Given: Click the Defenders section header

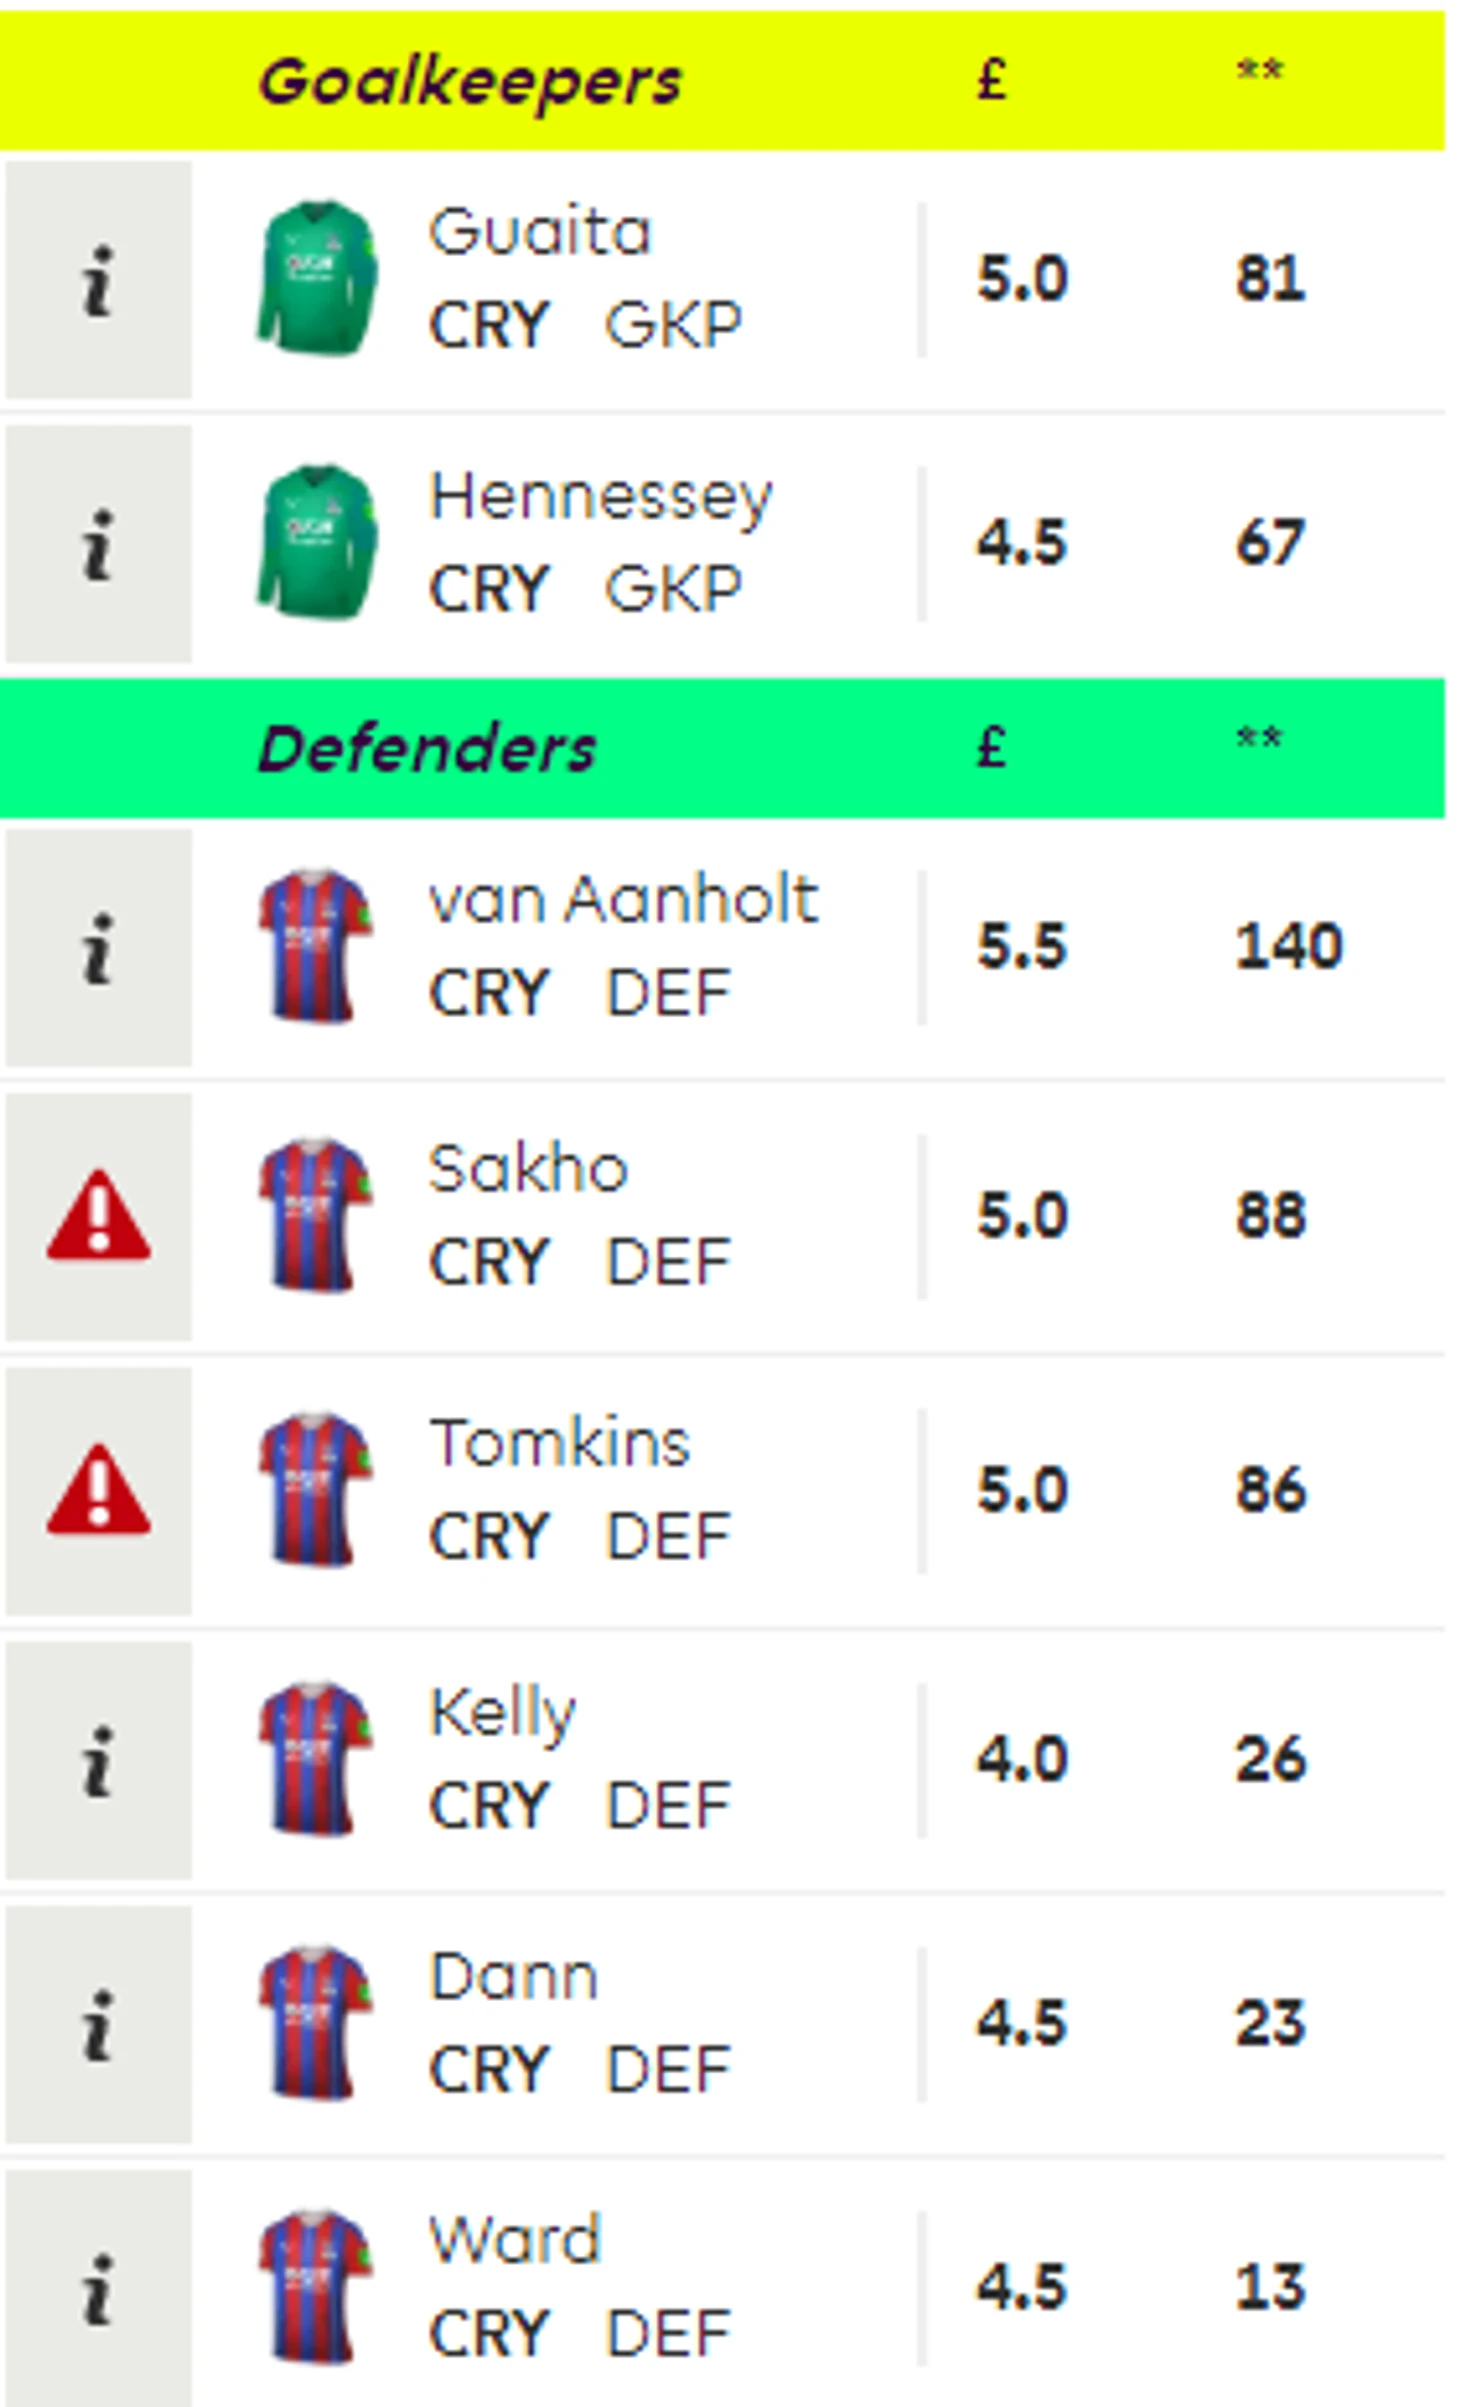Looking at the screenshot, I should [x=722, y=748].
